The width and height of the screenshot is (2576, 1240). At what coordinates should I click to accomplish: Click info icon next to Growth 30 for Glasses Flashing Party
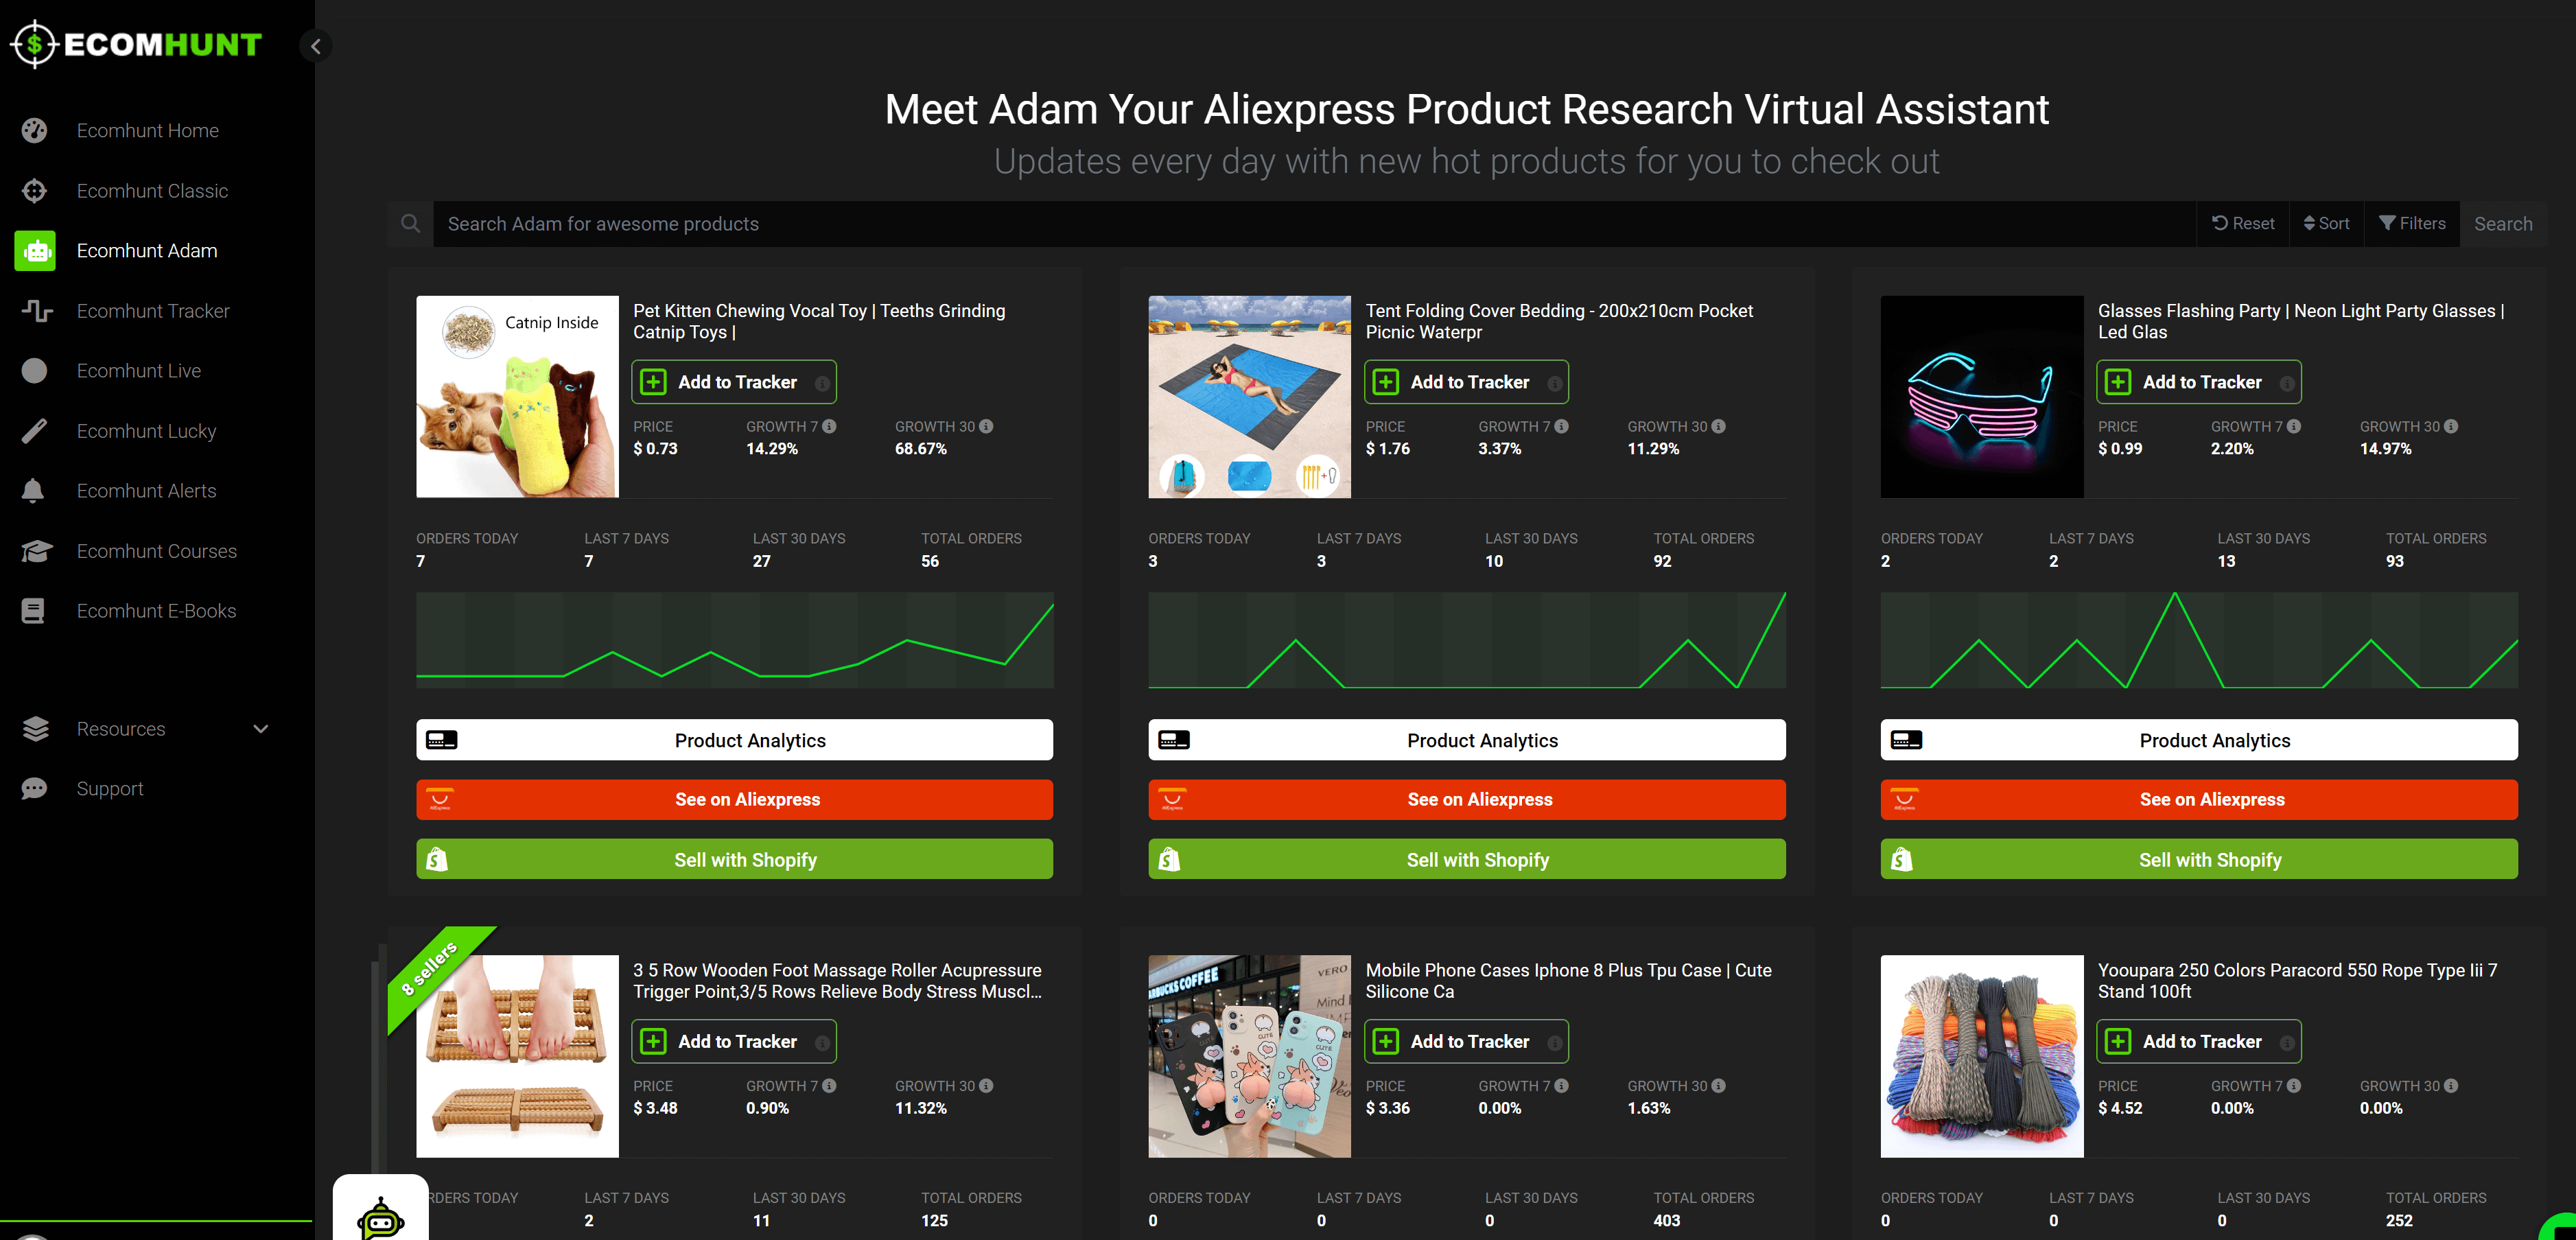2451,426
